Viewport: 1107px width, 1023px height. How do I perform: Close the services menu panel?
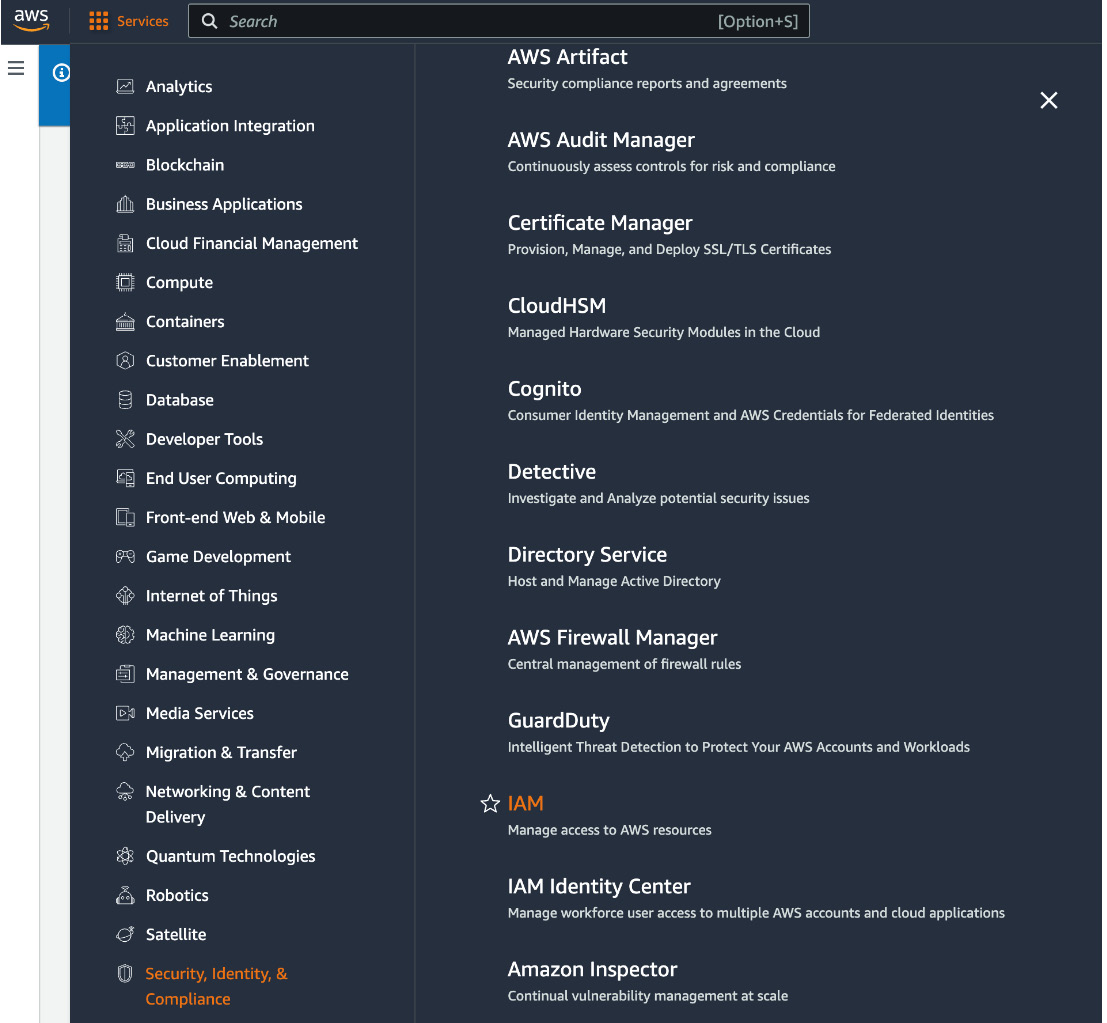point(1048,100)
